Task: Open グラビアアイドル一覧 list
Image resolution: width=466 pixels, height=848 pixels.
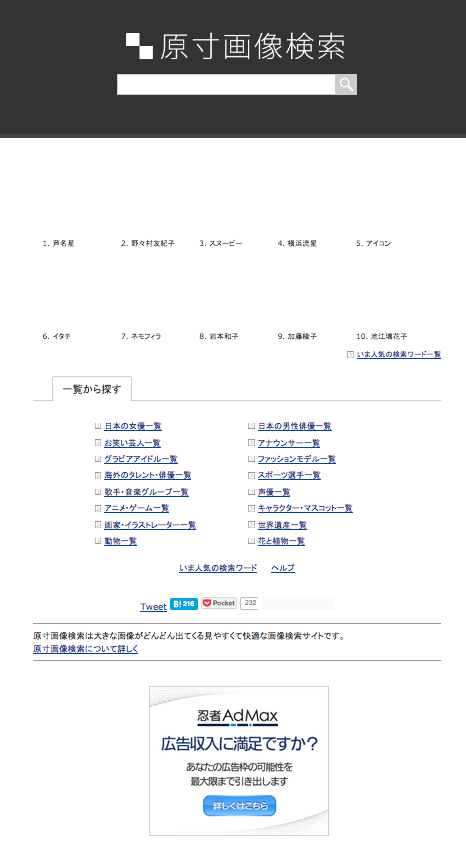Action: (141, 459)
